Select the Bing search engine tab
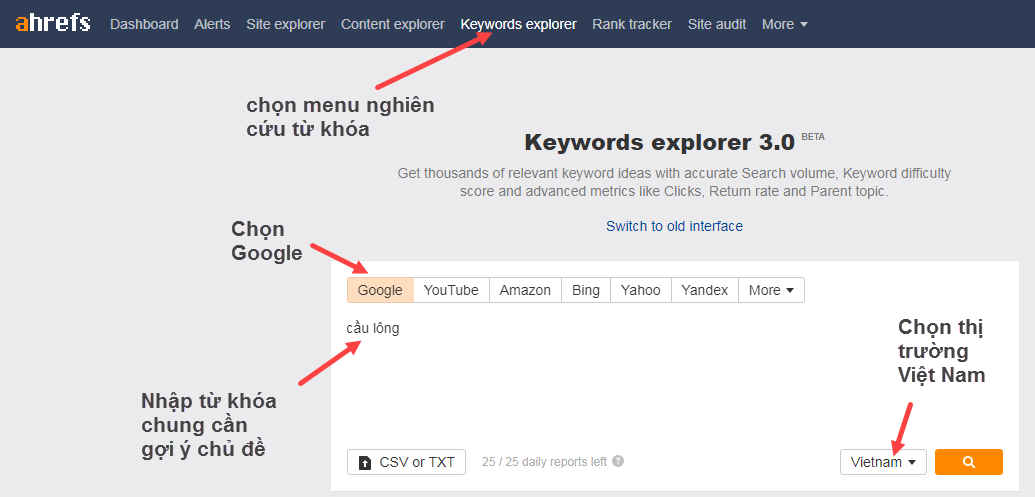The width and height of the screenshot is (1035, 497). [x=586, y=290]
